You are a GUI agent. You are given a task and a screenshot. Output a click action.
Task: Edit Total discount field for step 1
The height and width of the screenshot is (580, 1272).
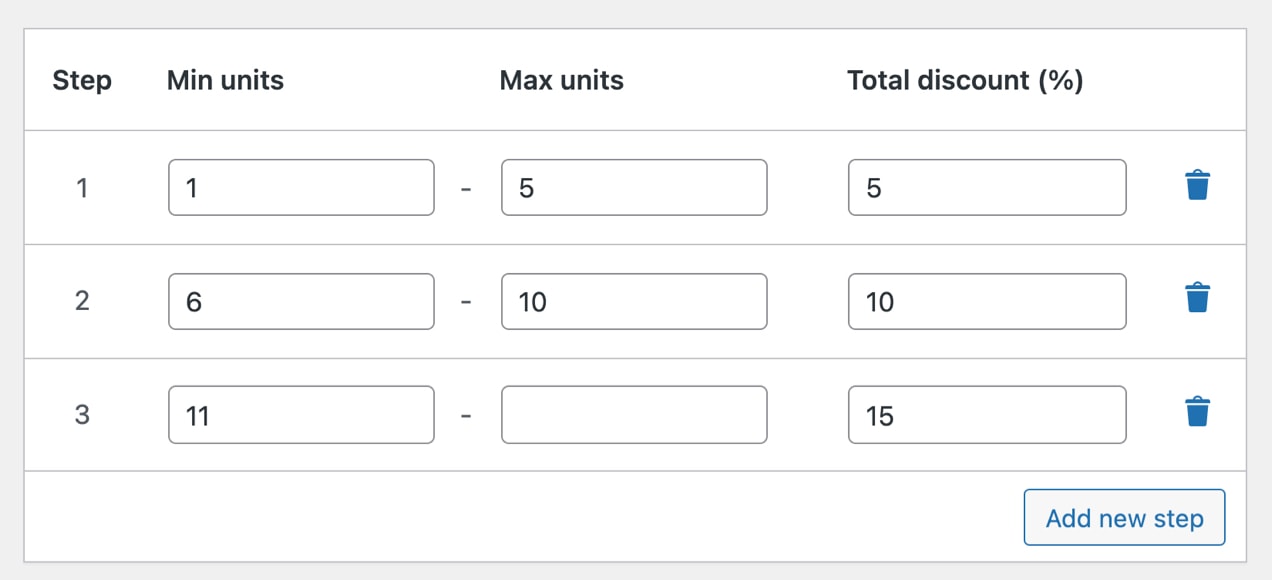click(986, 187)
